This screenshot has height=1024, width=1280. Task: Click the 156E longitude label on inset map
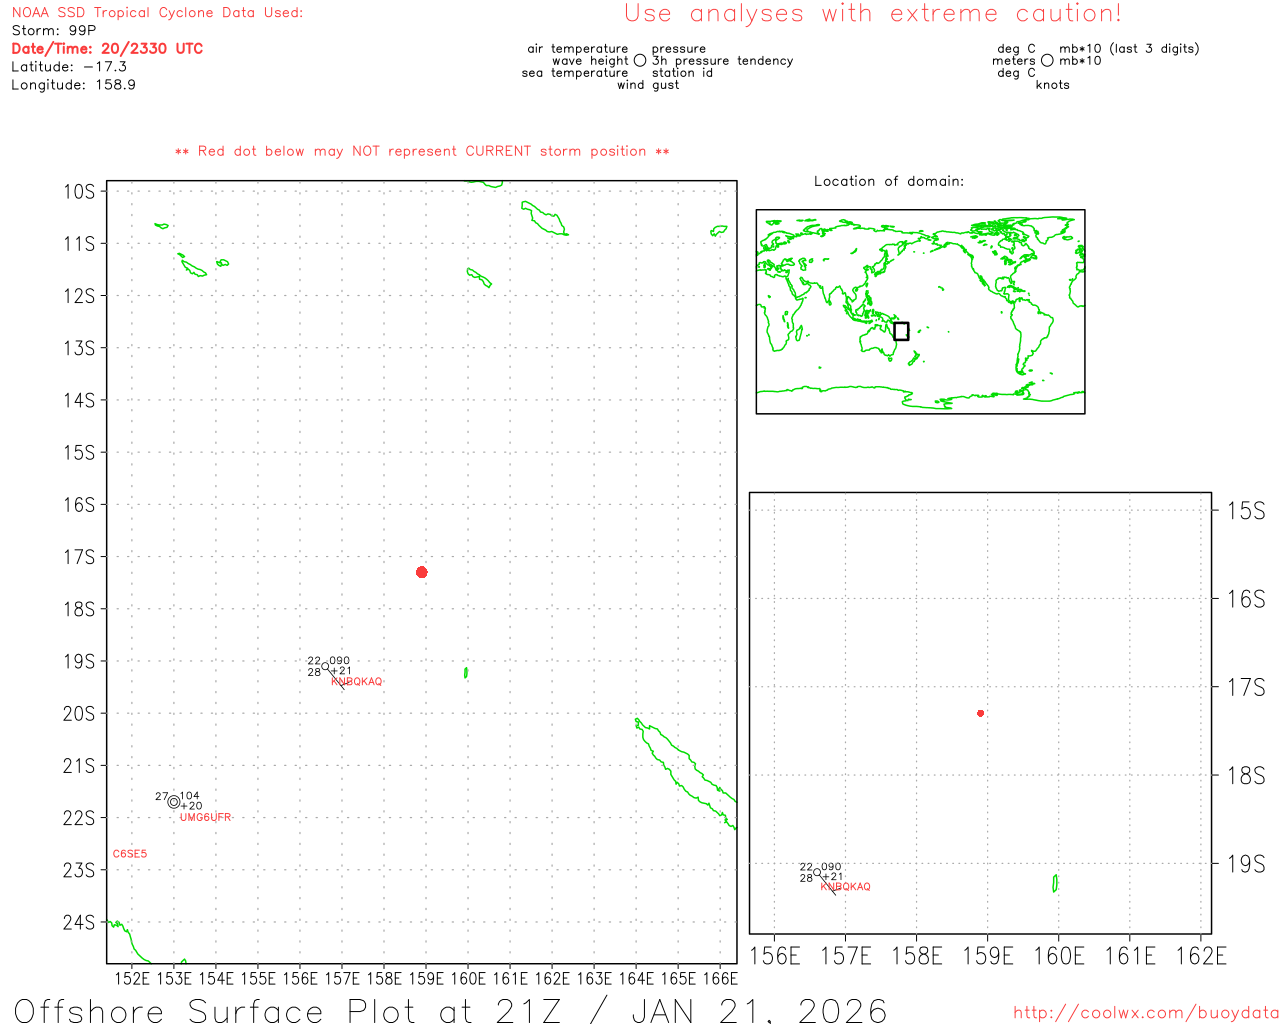pyautogui.click(x=775, y=956)
